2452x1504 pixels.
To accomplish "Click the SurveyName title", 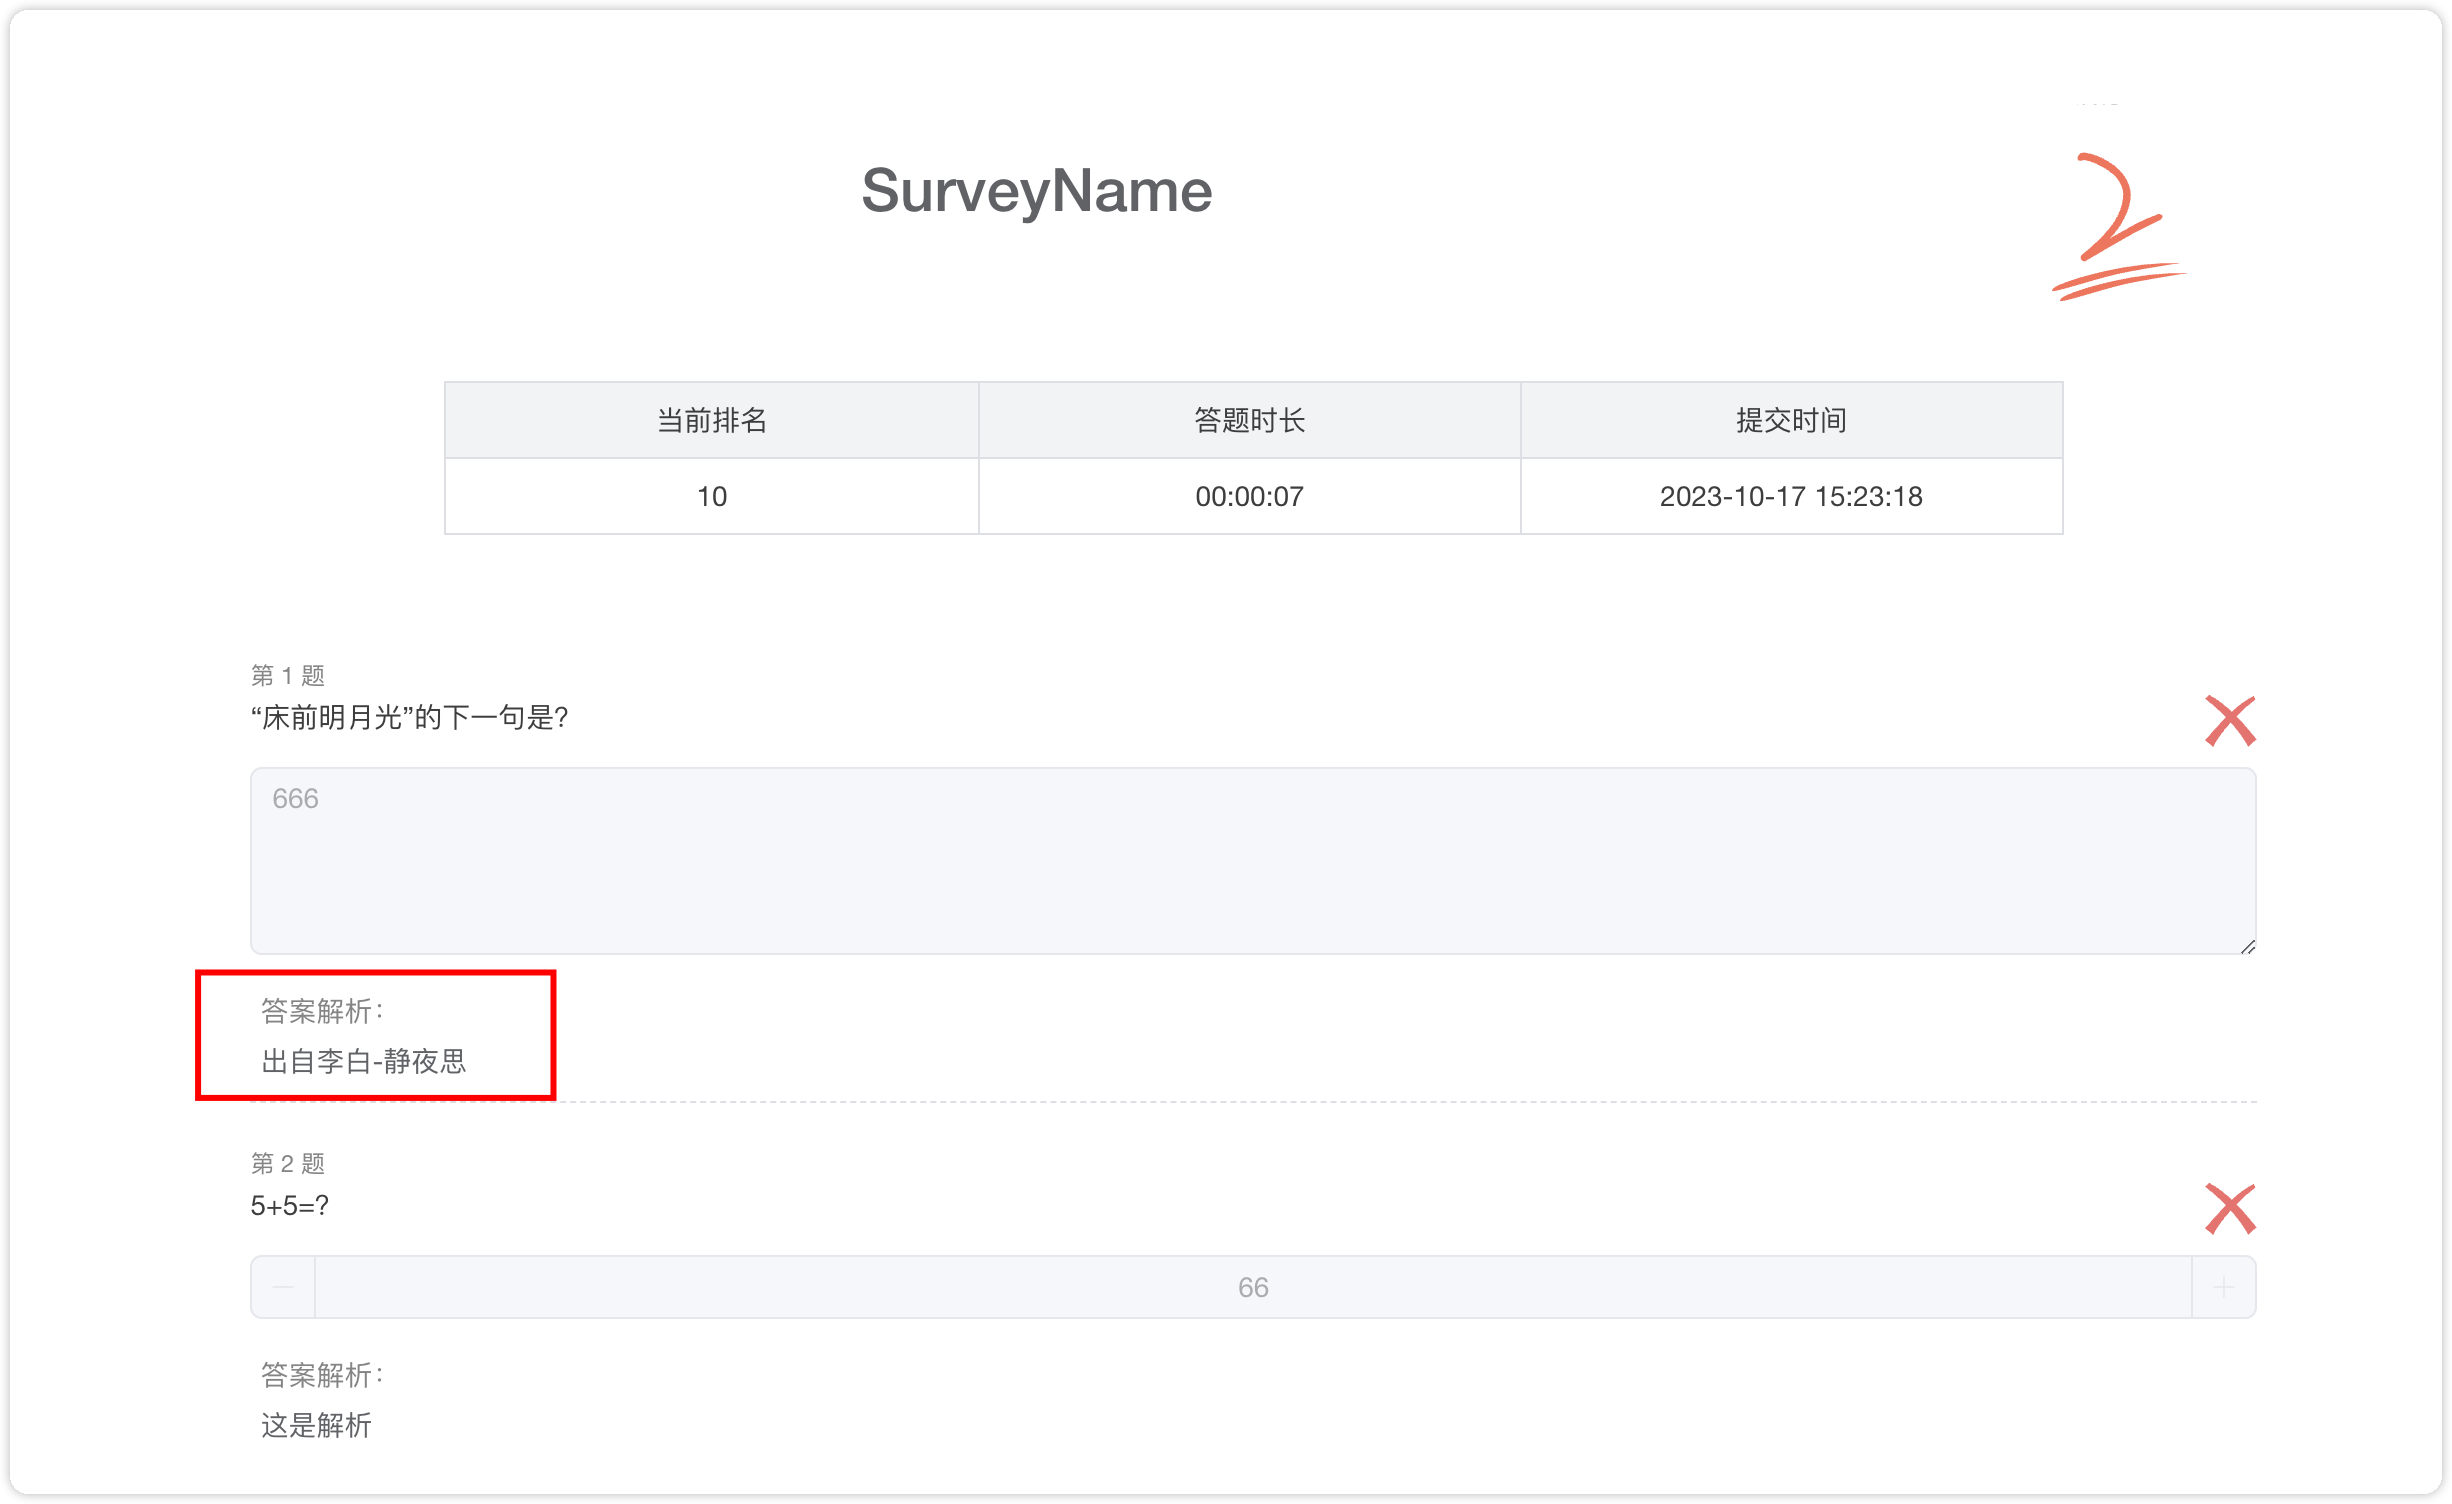I will (x=1036, y=191).
